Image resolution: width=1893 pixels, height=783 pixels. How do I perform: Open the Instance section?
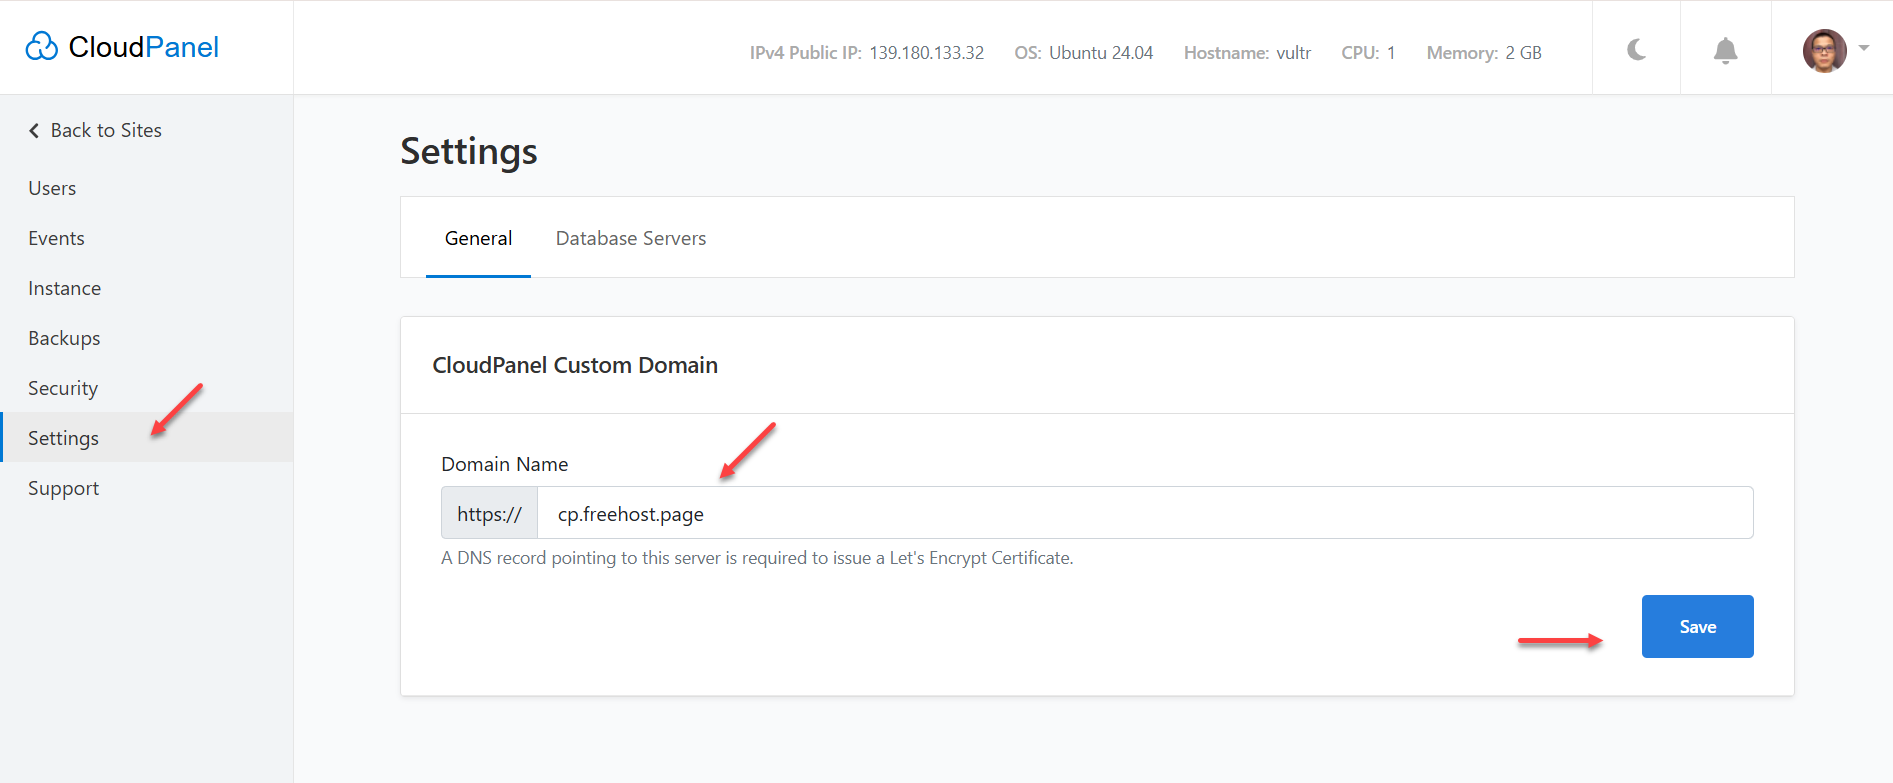64,288
